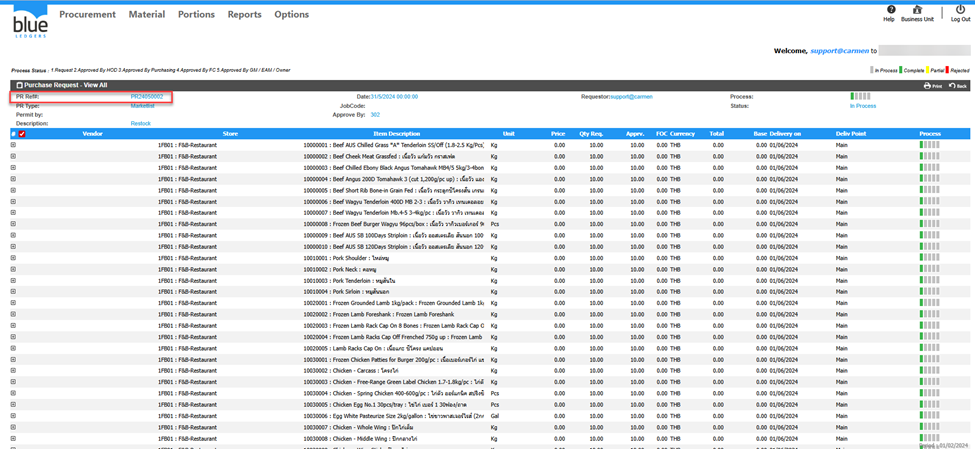Viewport: 975px width, 449px height.
Task: Expand the Beef AUS Chilled Grass row
Action: pos(13,145)
